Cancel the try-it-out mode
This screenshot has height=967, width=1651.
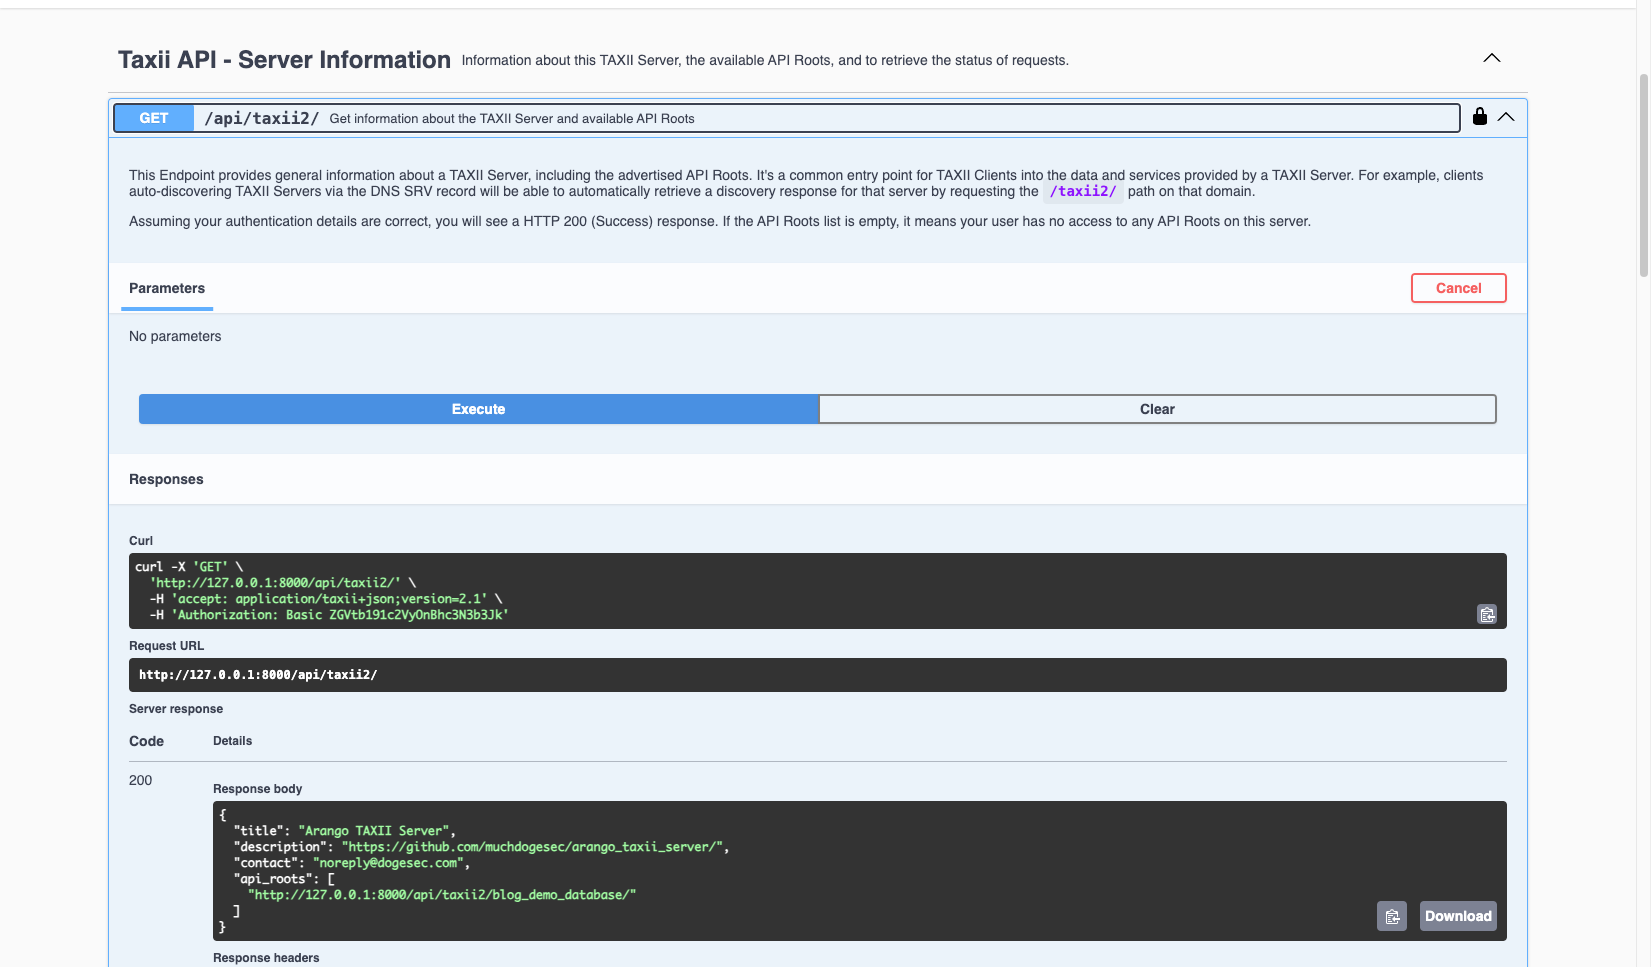[x=1458, y=288]
